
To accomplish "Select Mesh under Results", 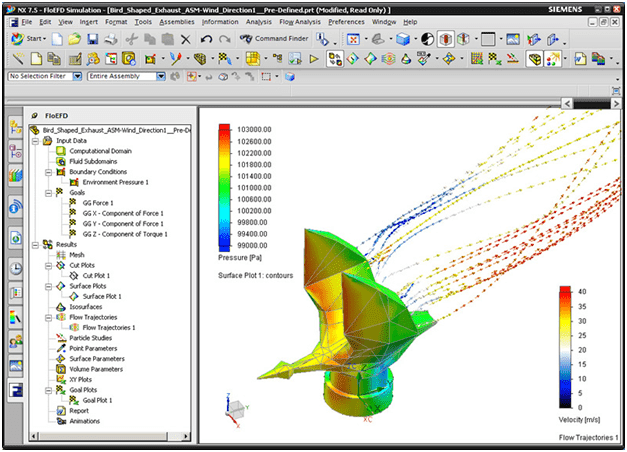I will (x=77, y=255).
